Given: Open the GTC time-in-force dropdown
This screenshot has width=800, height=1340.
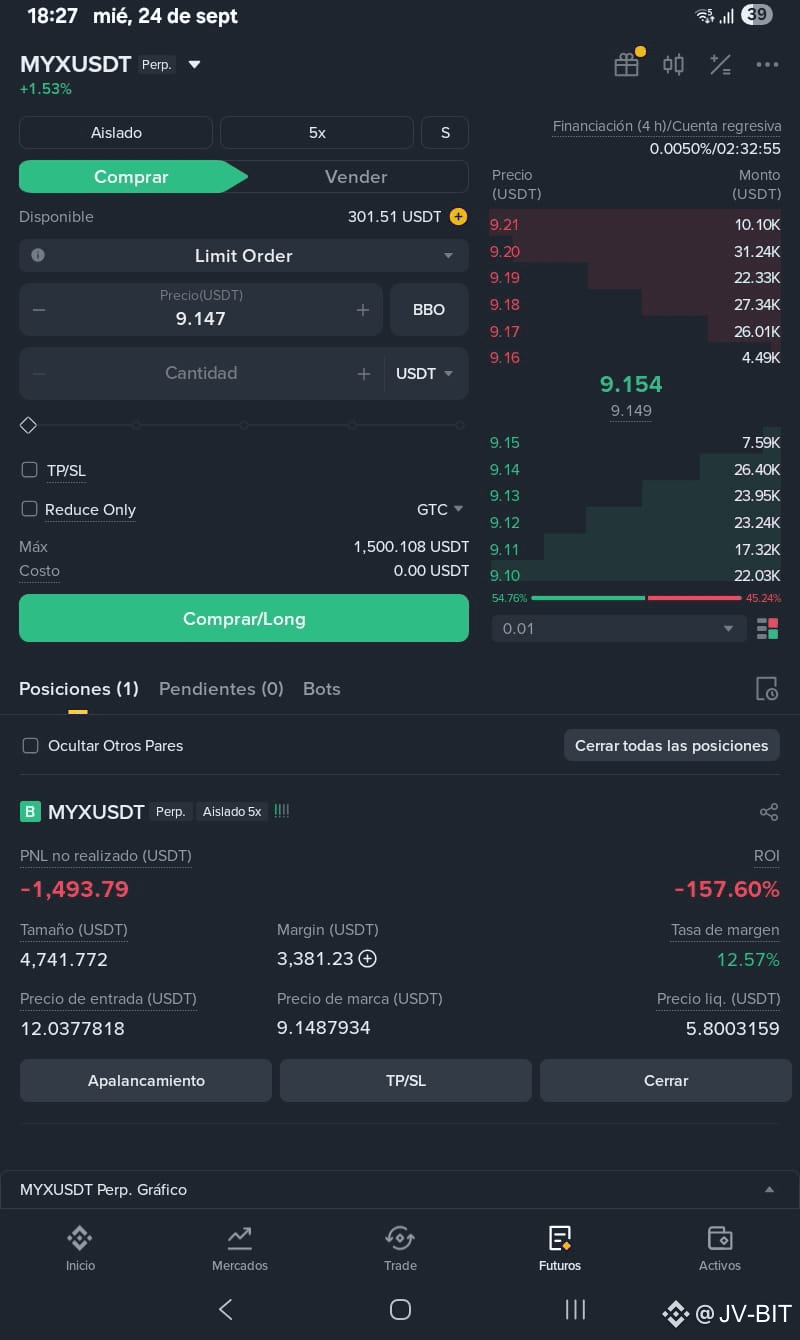Looking at the screenshot, I should coord(440,509).
